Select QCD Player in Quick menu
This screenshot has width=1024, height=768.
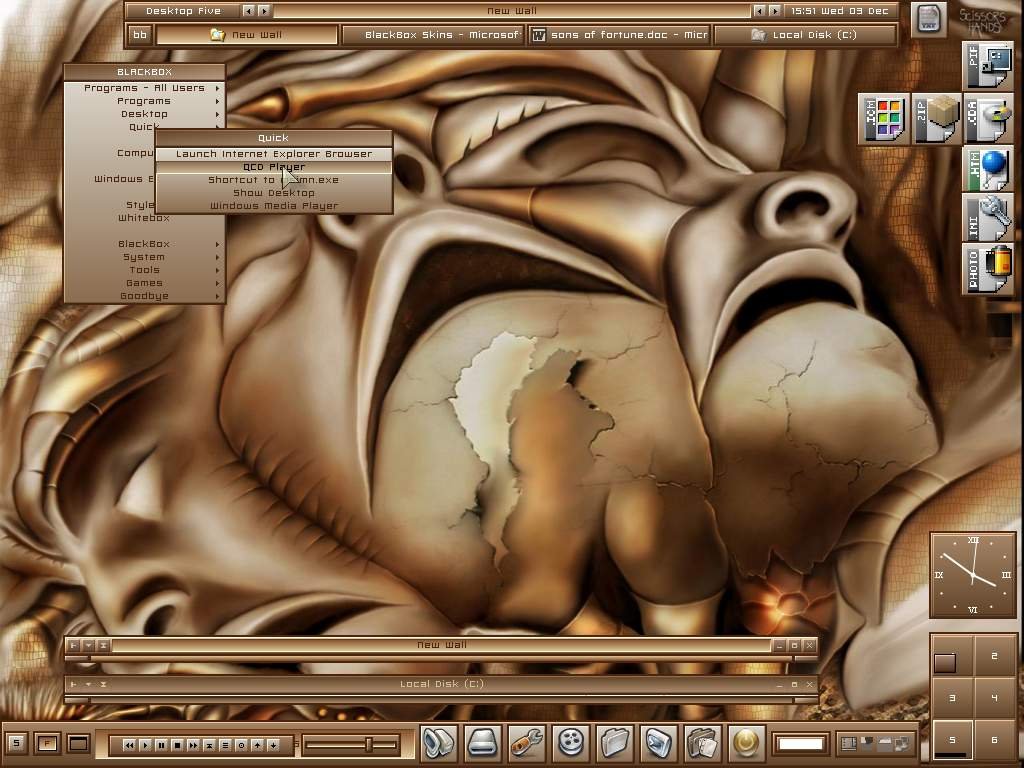tap(274, 167)
